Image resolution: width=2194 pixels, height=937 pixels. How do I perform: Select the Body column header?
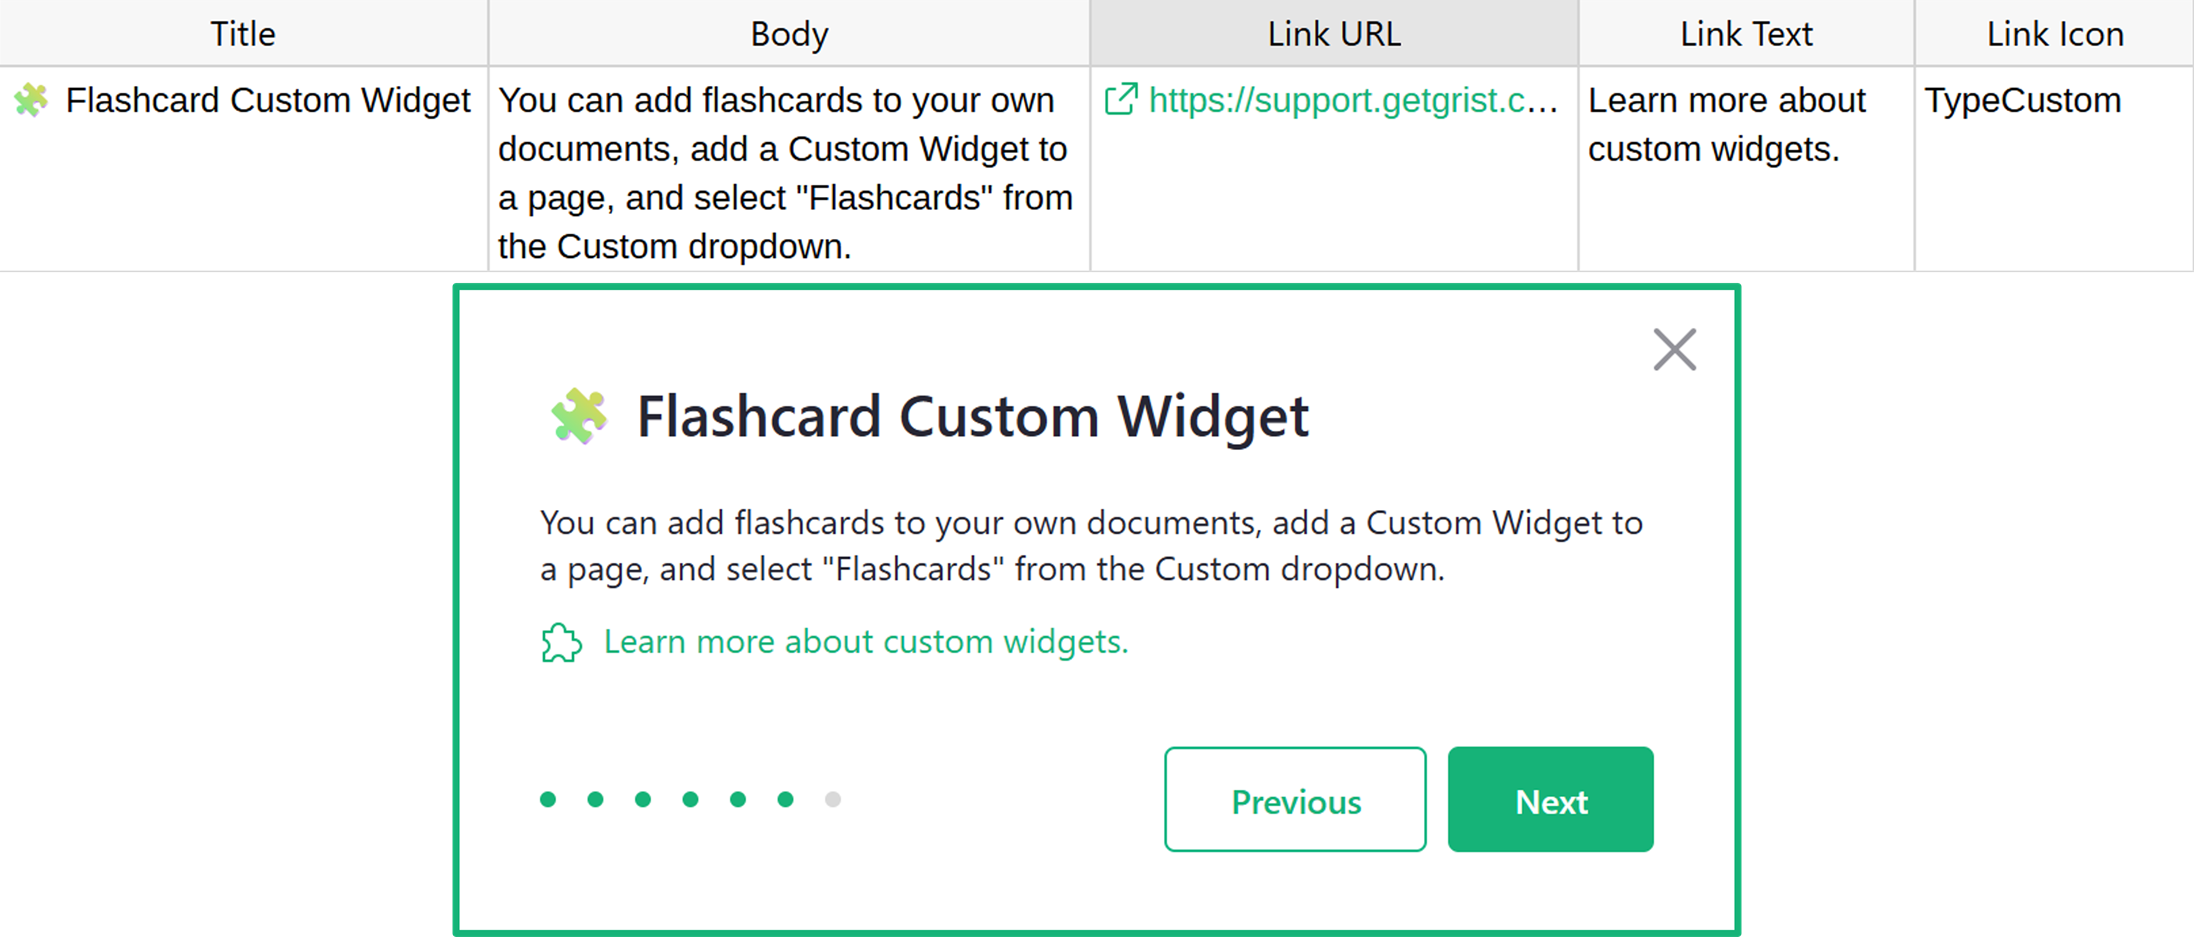pos(789,34)
